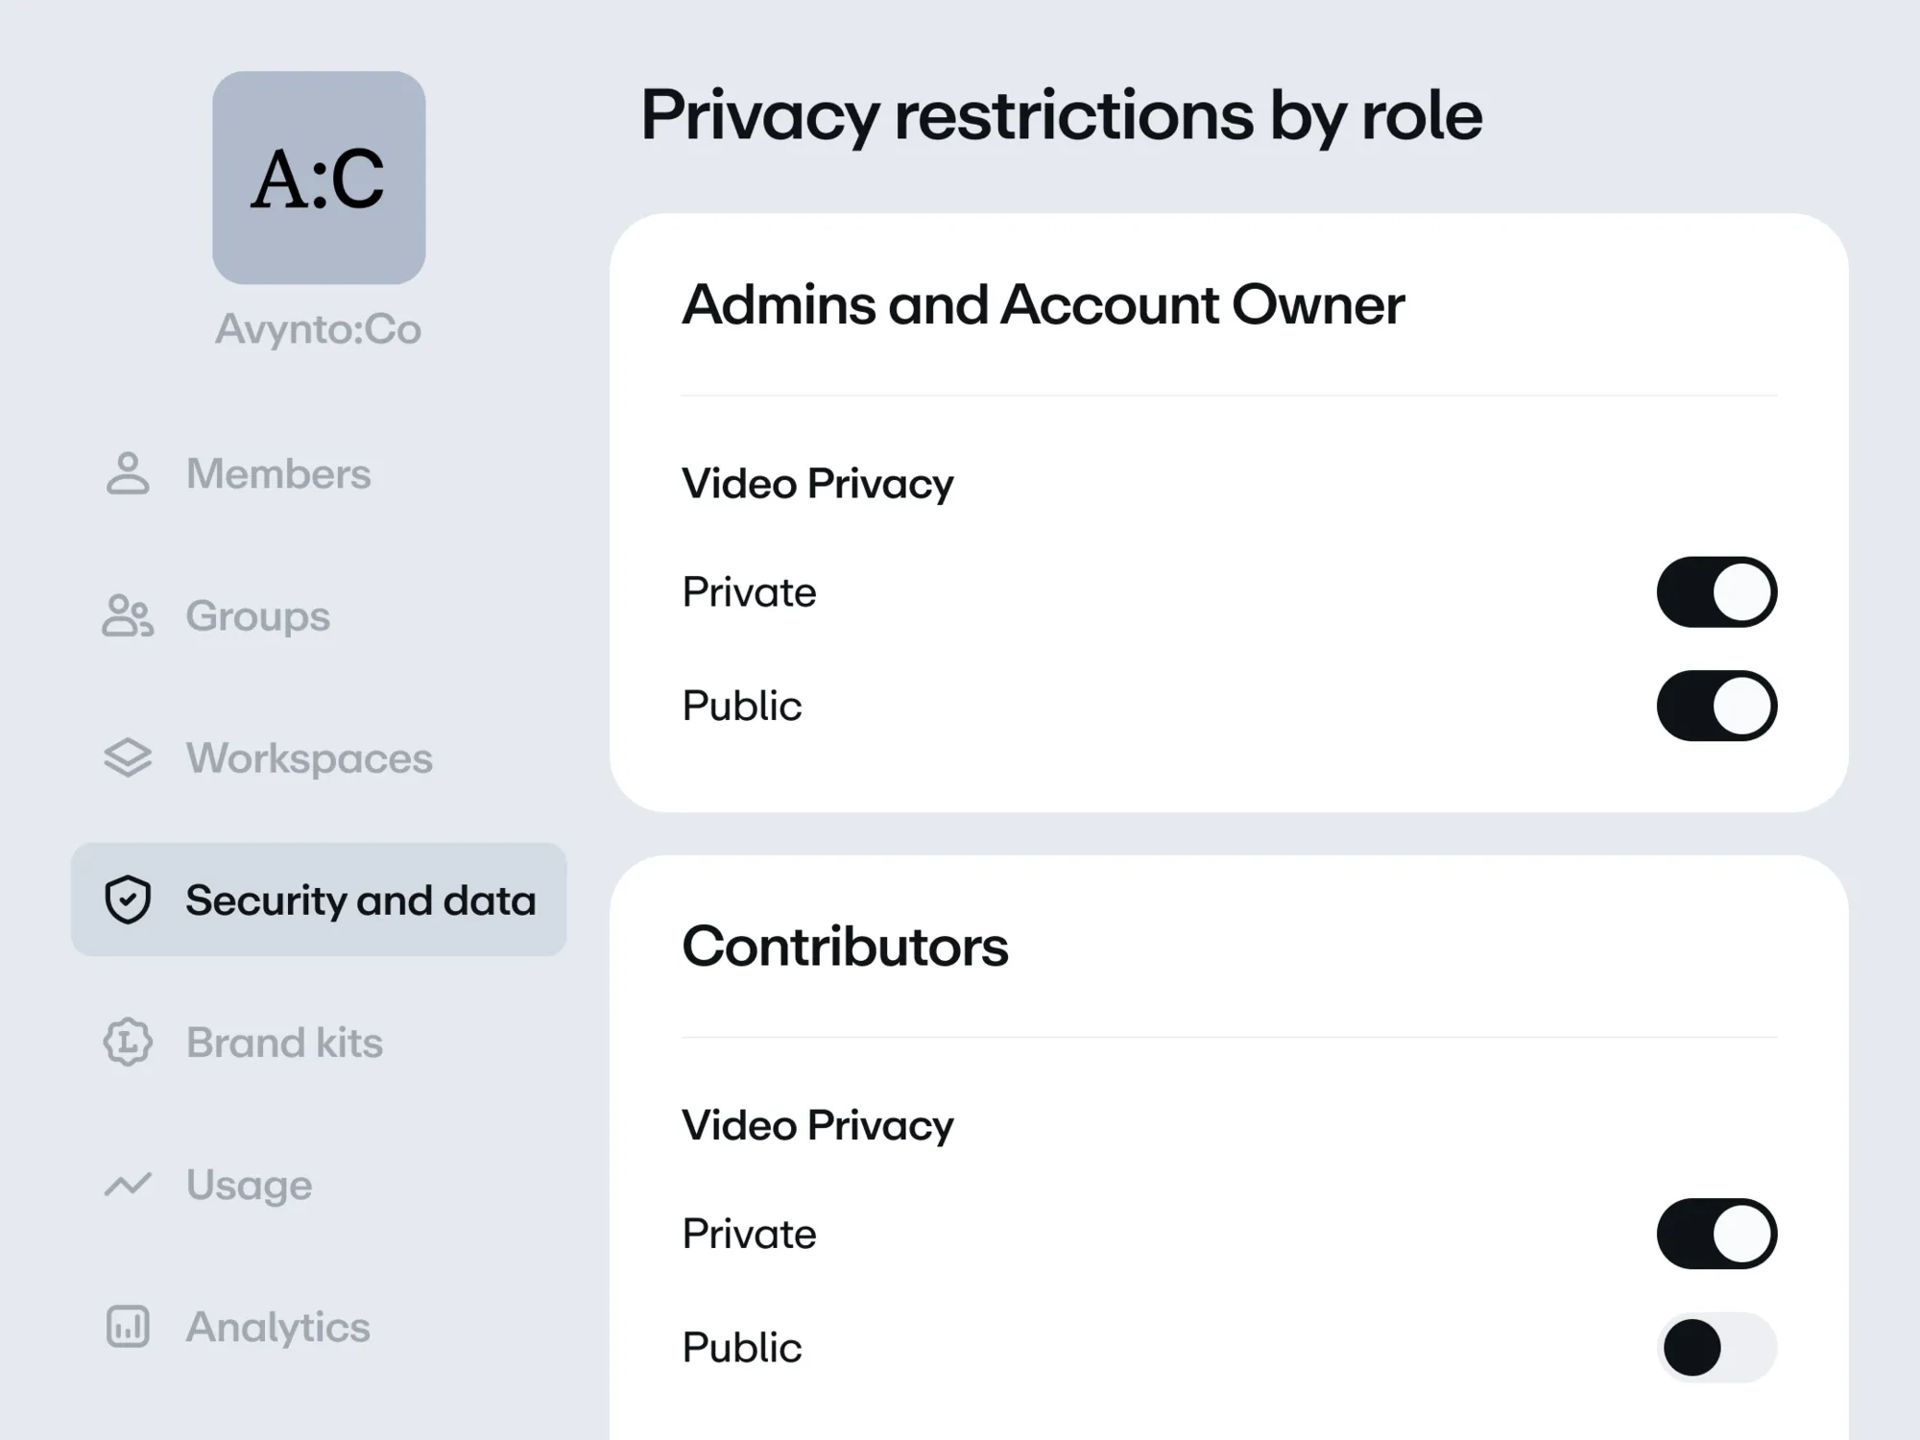This screenshot has width=1920, height=1440.
Task: Enable Public video toggle for Contributors
Action: (x=1716, y=1348)
